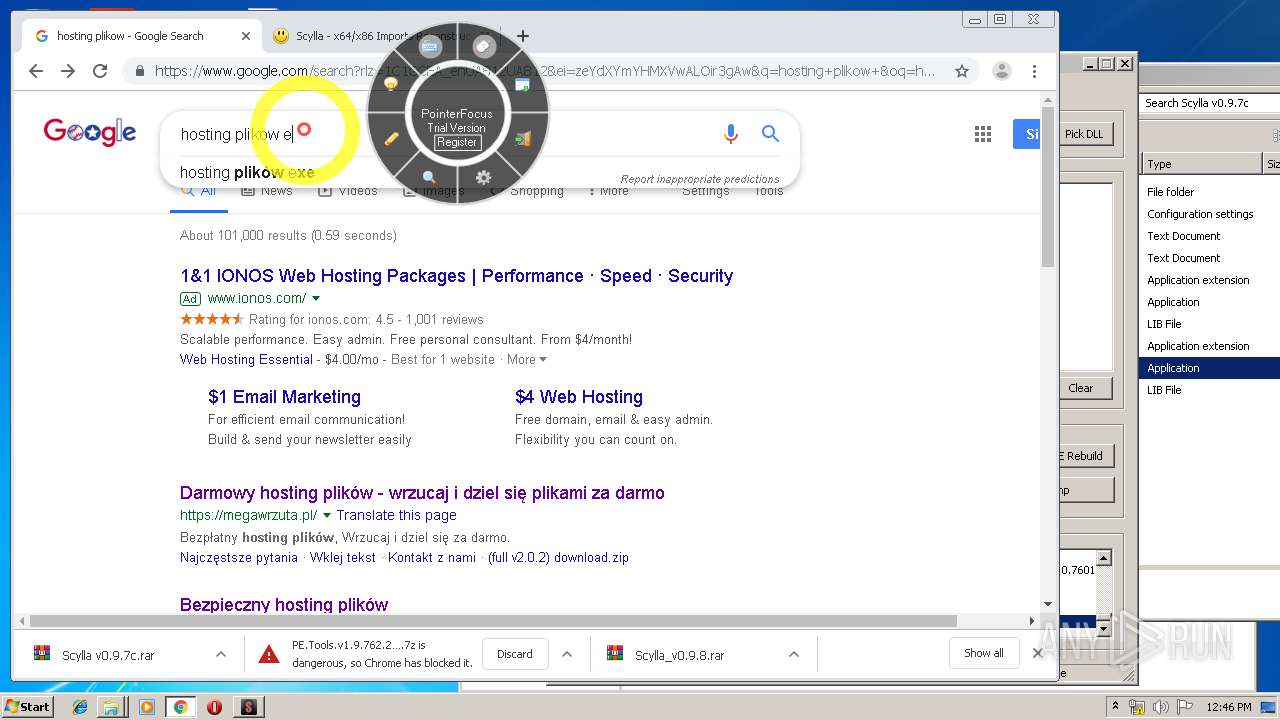Launch Internet Explorer from the taskbar
Screen dimensions: 1280x720
tap(80, 707)
